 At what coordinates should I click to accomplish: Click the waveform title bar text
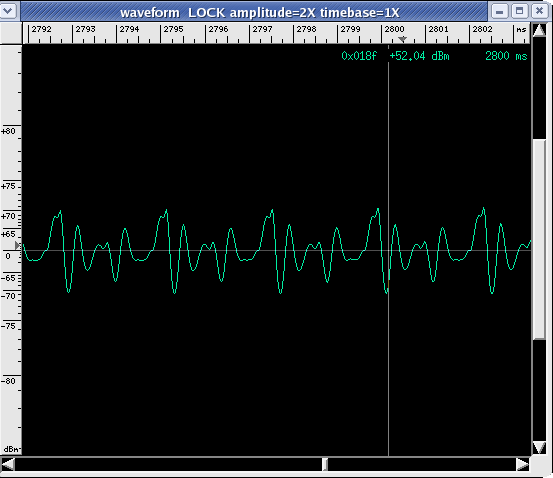click(x=260, y=13)
